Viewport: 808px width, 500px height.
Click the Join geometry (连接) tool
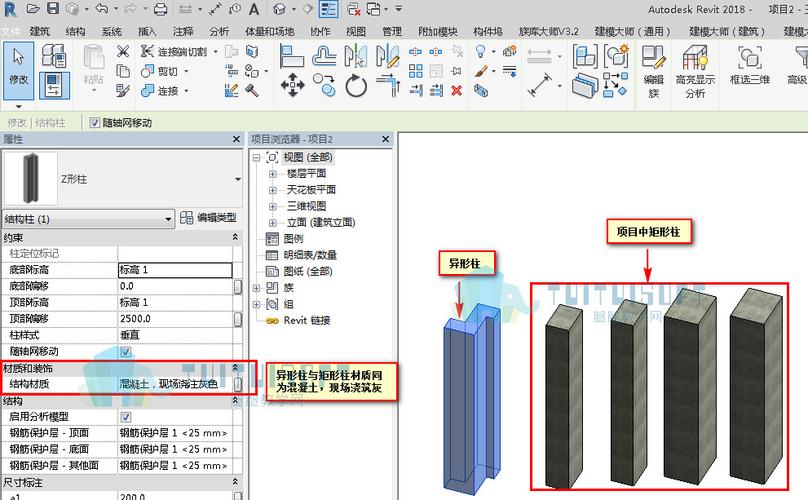(x=159, y=91)
